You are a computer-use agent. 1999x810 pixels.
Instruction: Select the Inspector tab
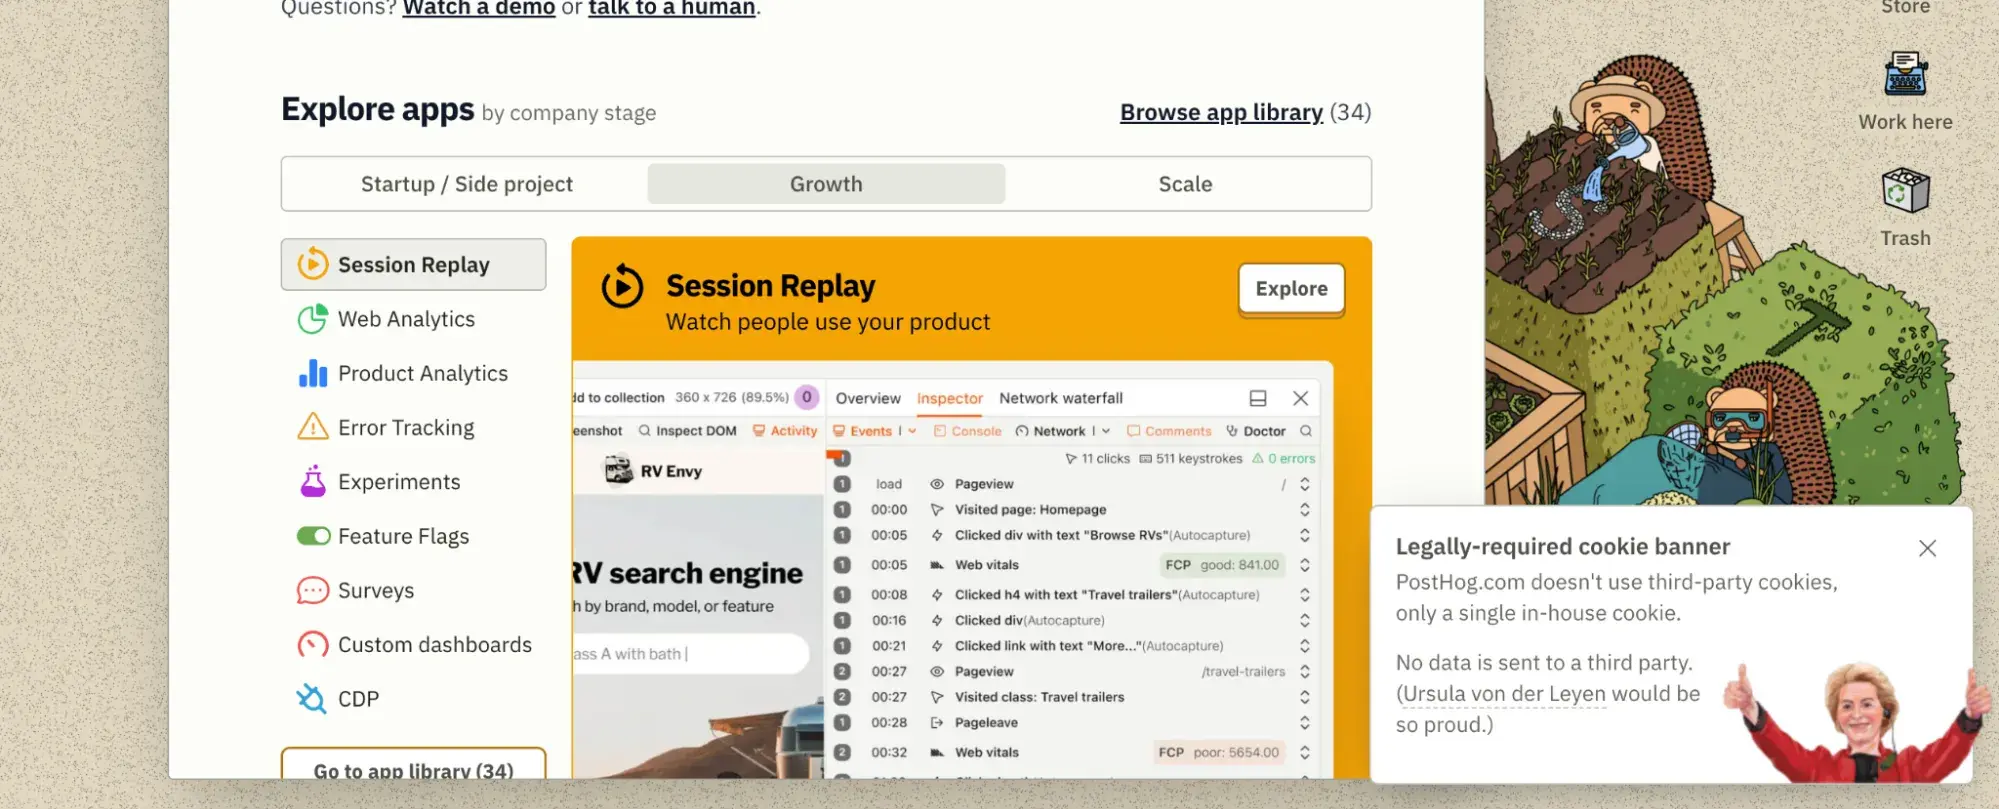pyautogui.click(x=950, y=398)
